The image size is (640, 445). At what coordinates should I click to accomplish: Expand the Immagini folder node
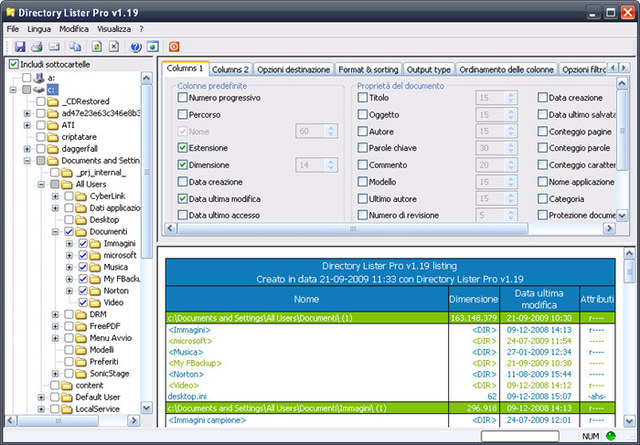click(69, 243)
